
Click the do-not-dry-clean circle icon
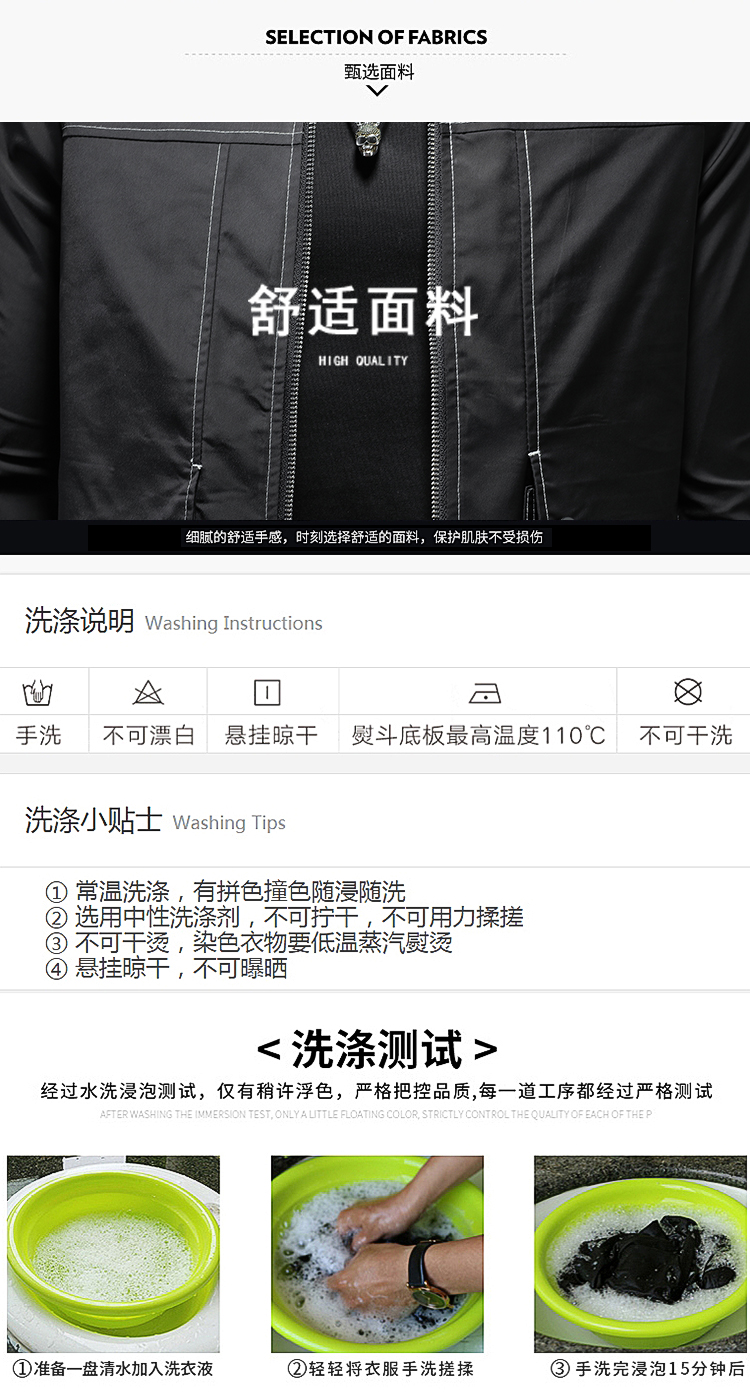tap(688, 692)
